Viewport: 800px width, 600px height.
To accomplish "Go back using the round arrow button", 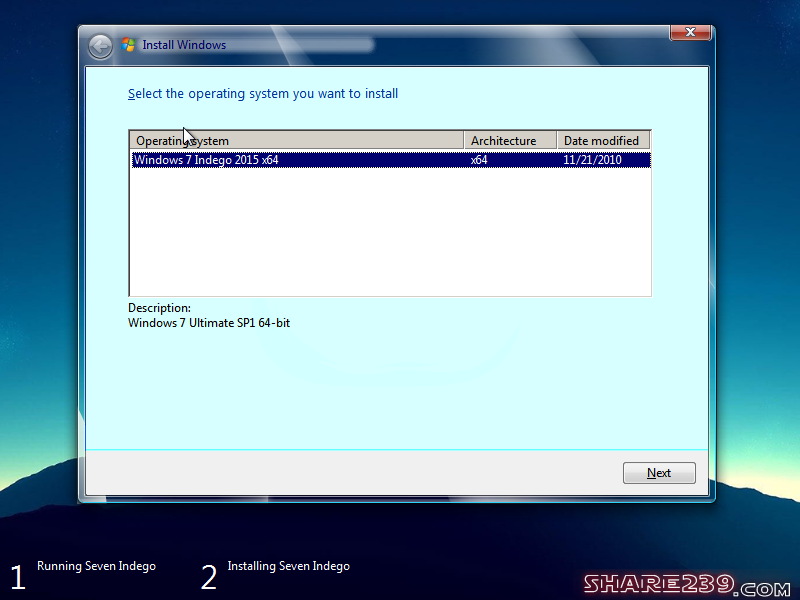I will pos(101,47).
